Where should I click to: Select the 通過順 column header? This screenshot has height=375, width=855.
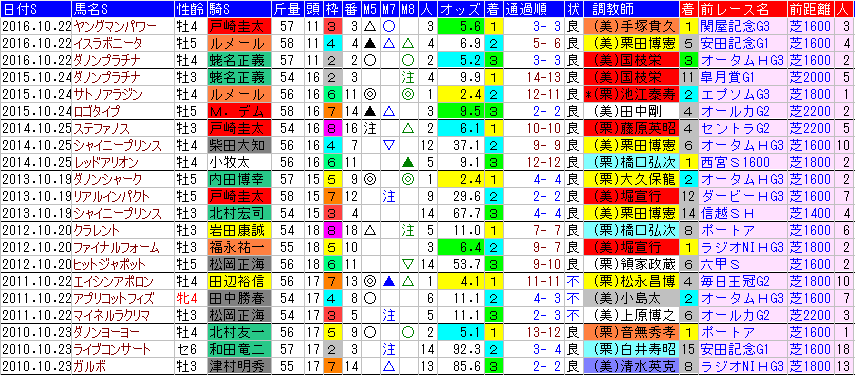click(x=533, y=9)
